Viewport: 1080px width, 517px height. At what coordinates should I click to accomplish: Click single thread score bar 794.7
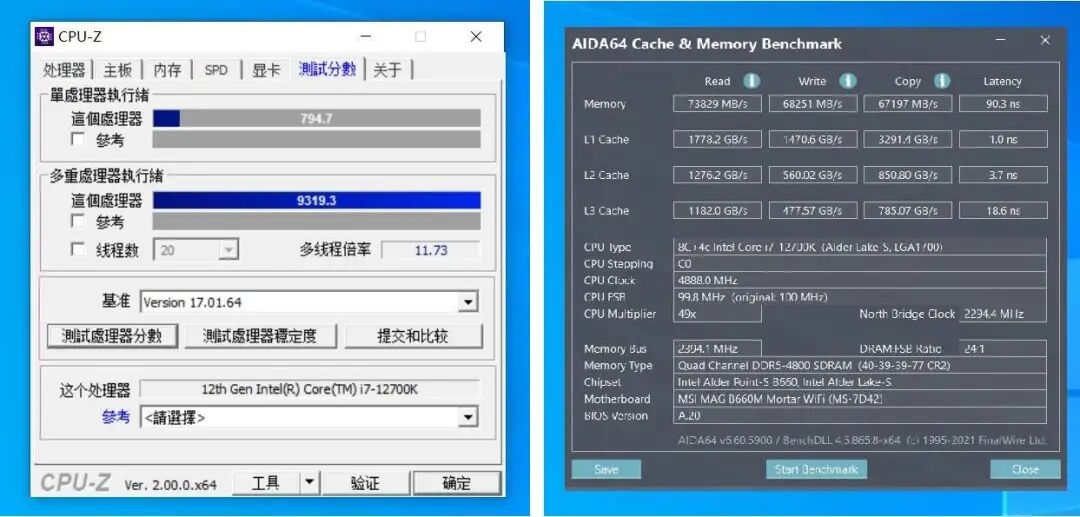(x=316, y=118)
